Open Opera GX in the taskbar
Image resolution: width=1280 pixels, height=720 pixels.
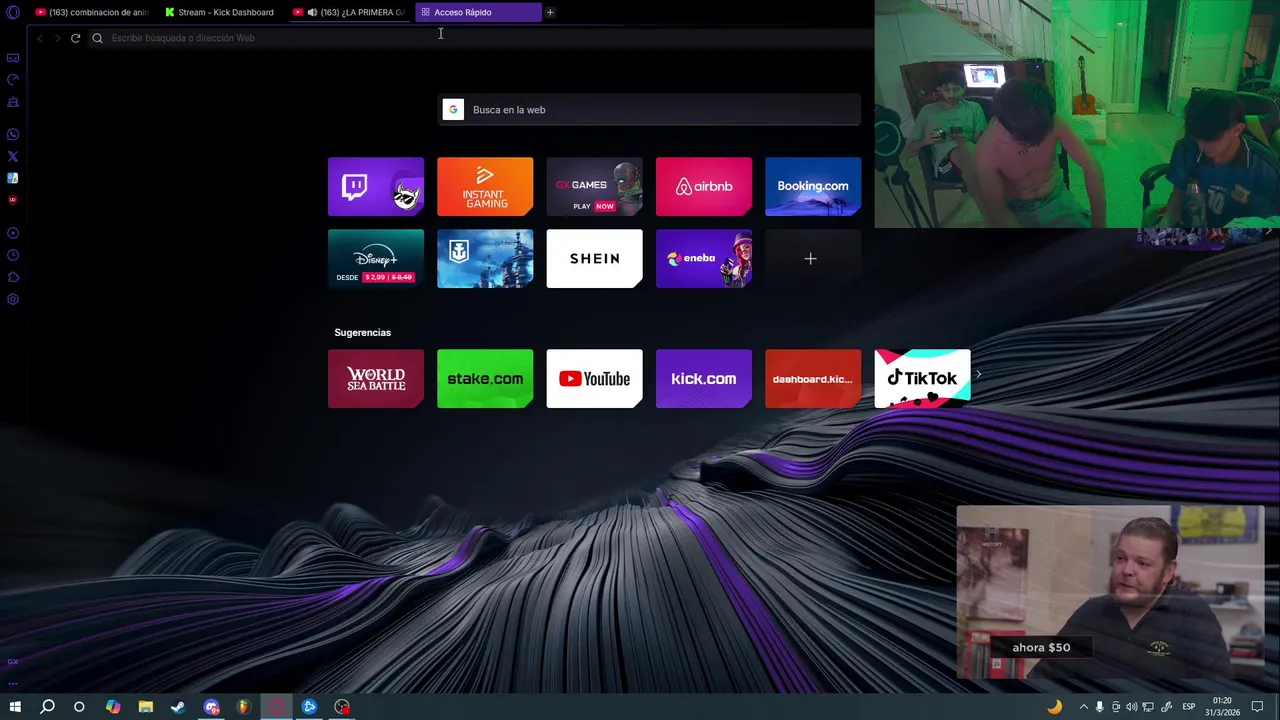pos(276,707)
